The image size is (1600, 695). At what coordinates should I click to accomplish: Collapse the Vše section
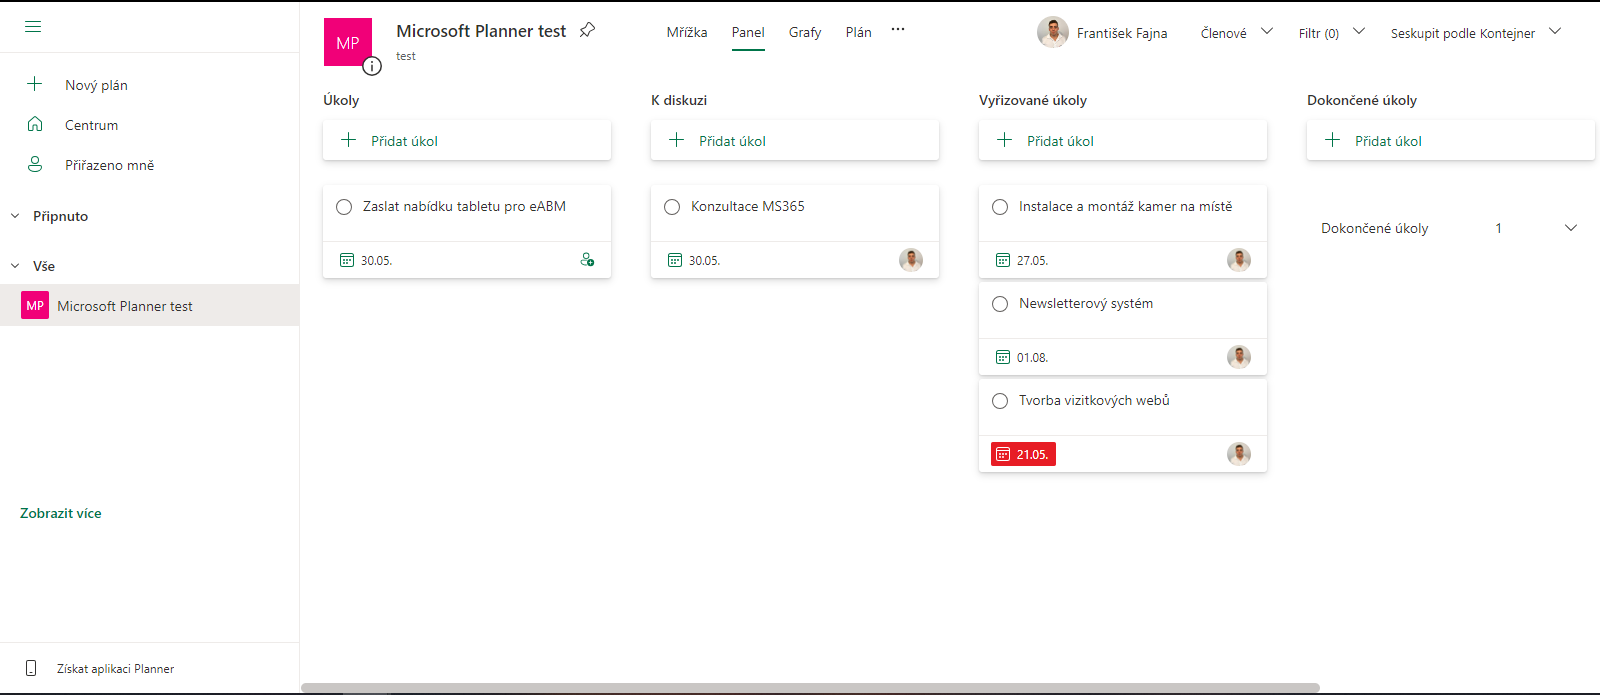[15, 266]
